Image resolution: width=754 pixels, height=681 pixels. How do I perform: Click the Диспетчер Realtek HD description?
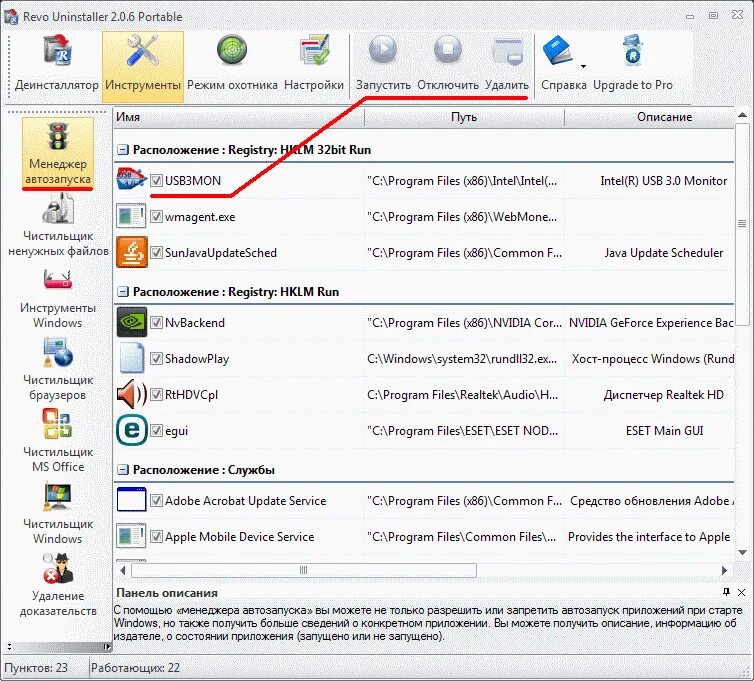(664, 394)
